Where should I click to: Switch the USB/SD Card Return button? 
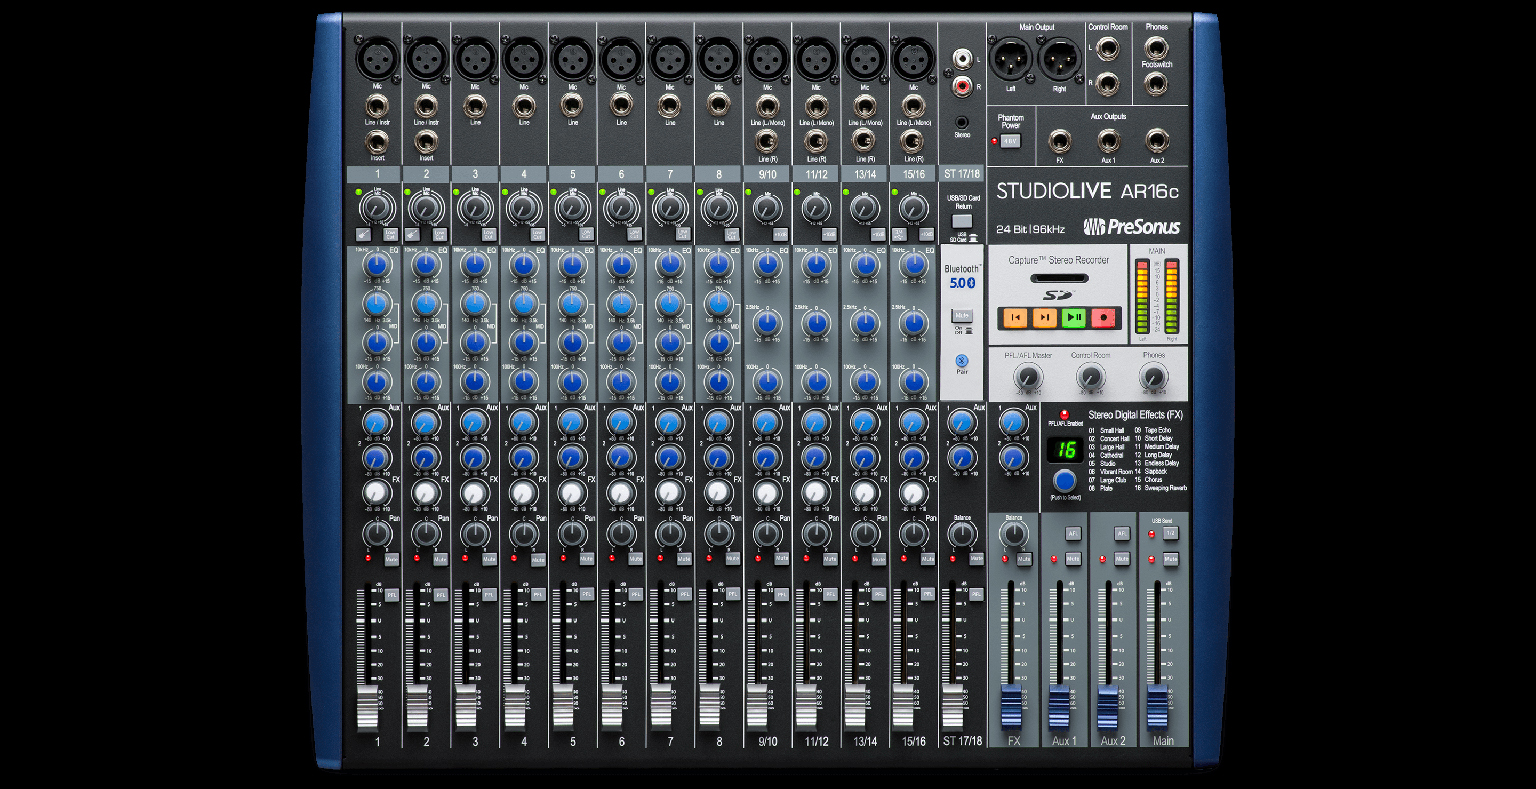coord(962,221)
